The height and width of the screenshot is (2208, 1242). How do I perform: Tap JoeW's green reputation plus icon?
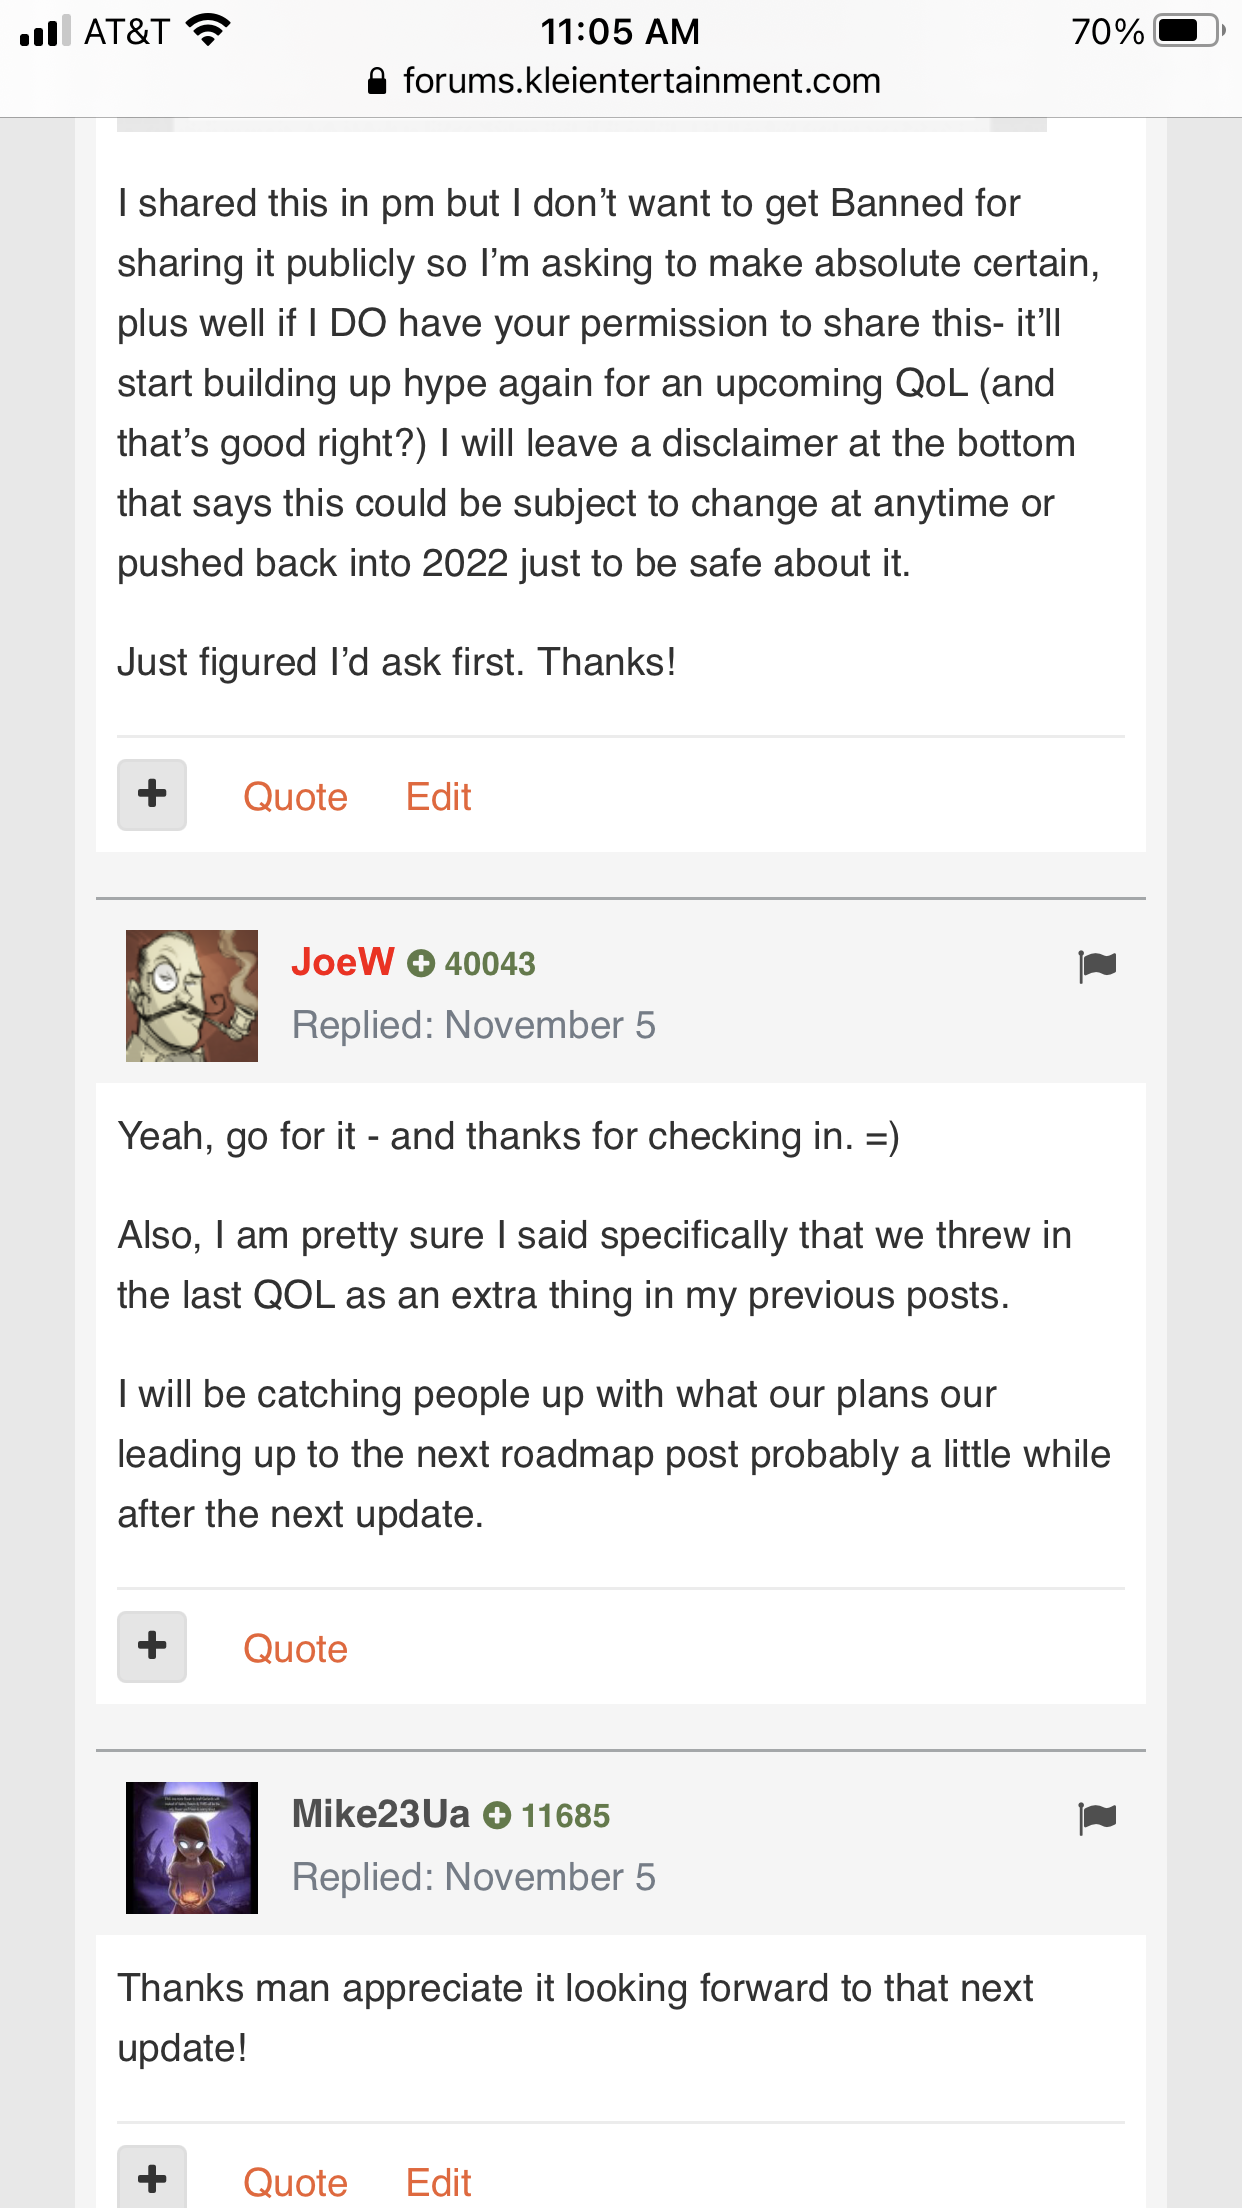tap(421, 963)
